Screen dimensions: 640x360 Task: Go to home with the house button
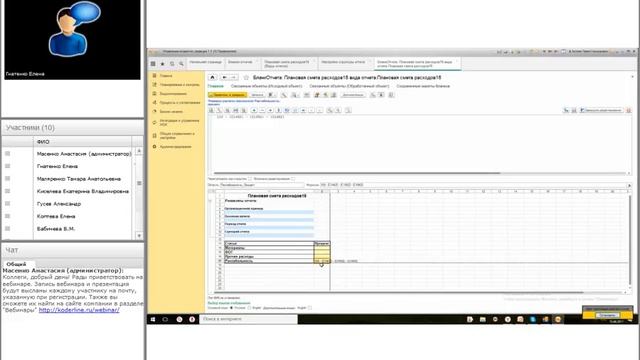[x=213, y=77]
